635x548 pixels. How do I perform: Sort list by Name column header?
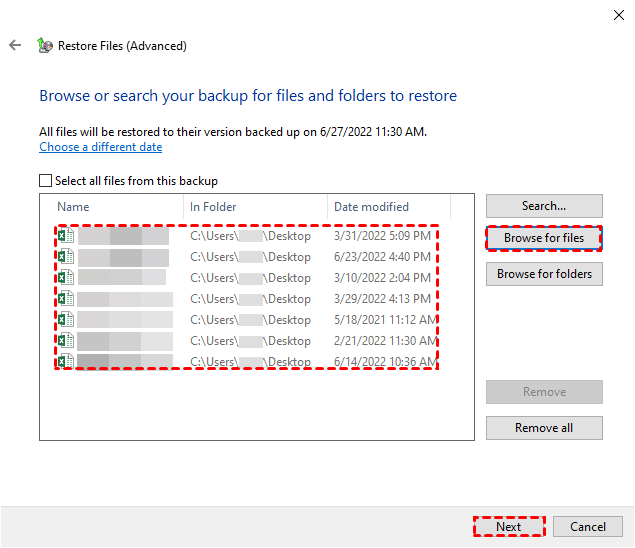[112, 207]
